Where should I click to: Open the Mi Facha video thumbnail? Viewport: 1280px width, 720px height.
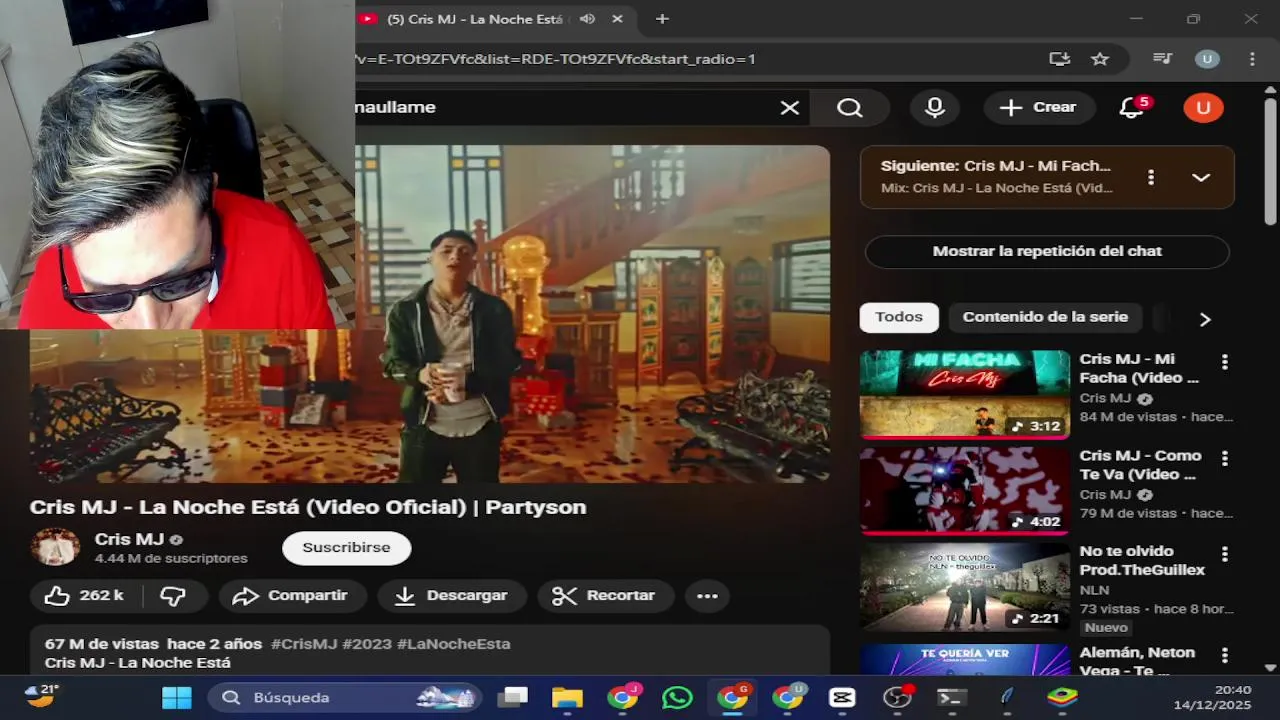964,394
